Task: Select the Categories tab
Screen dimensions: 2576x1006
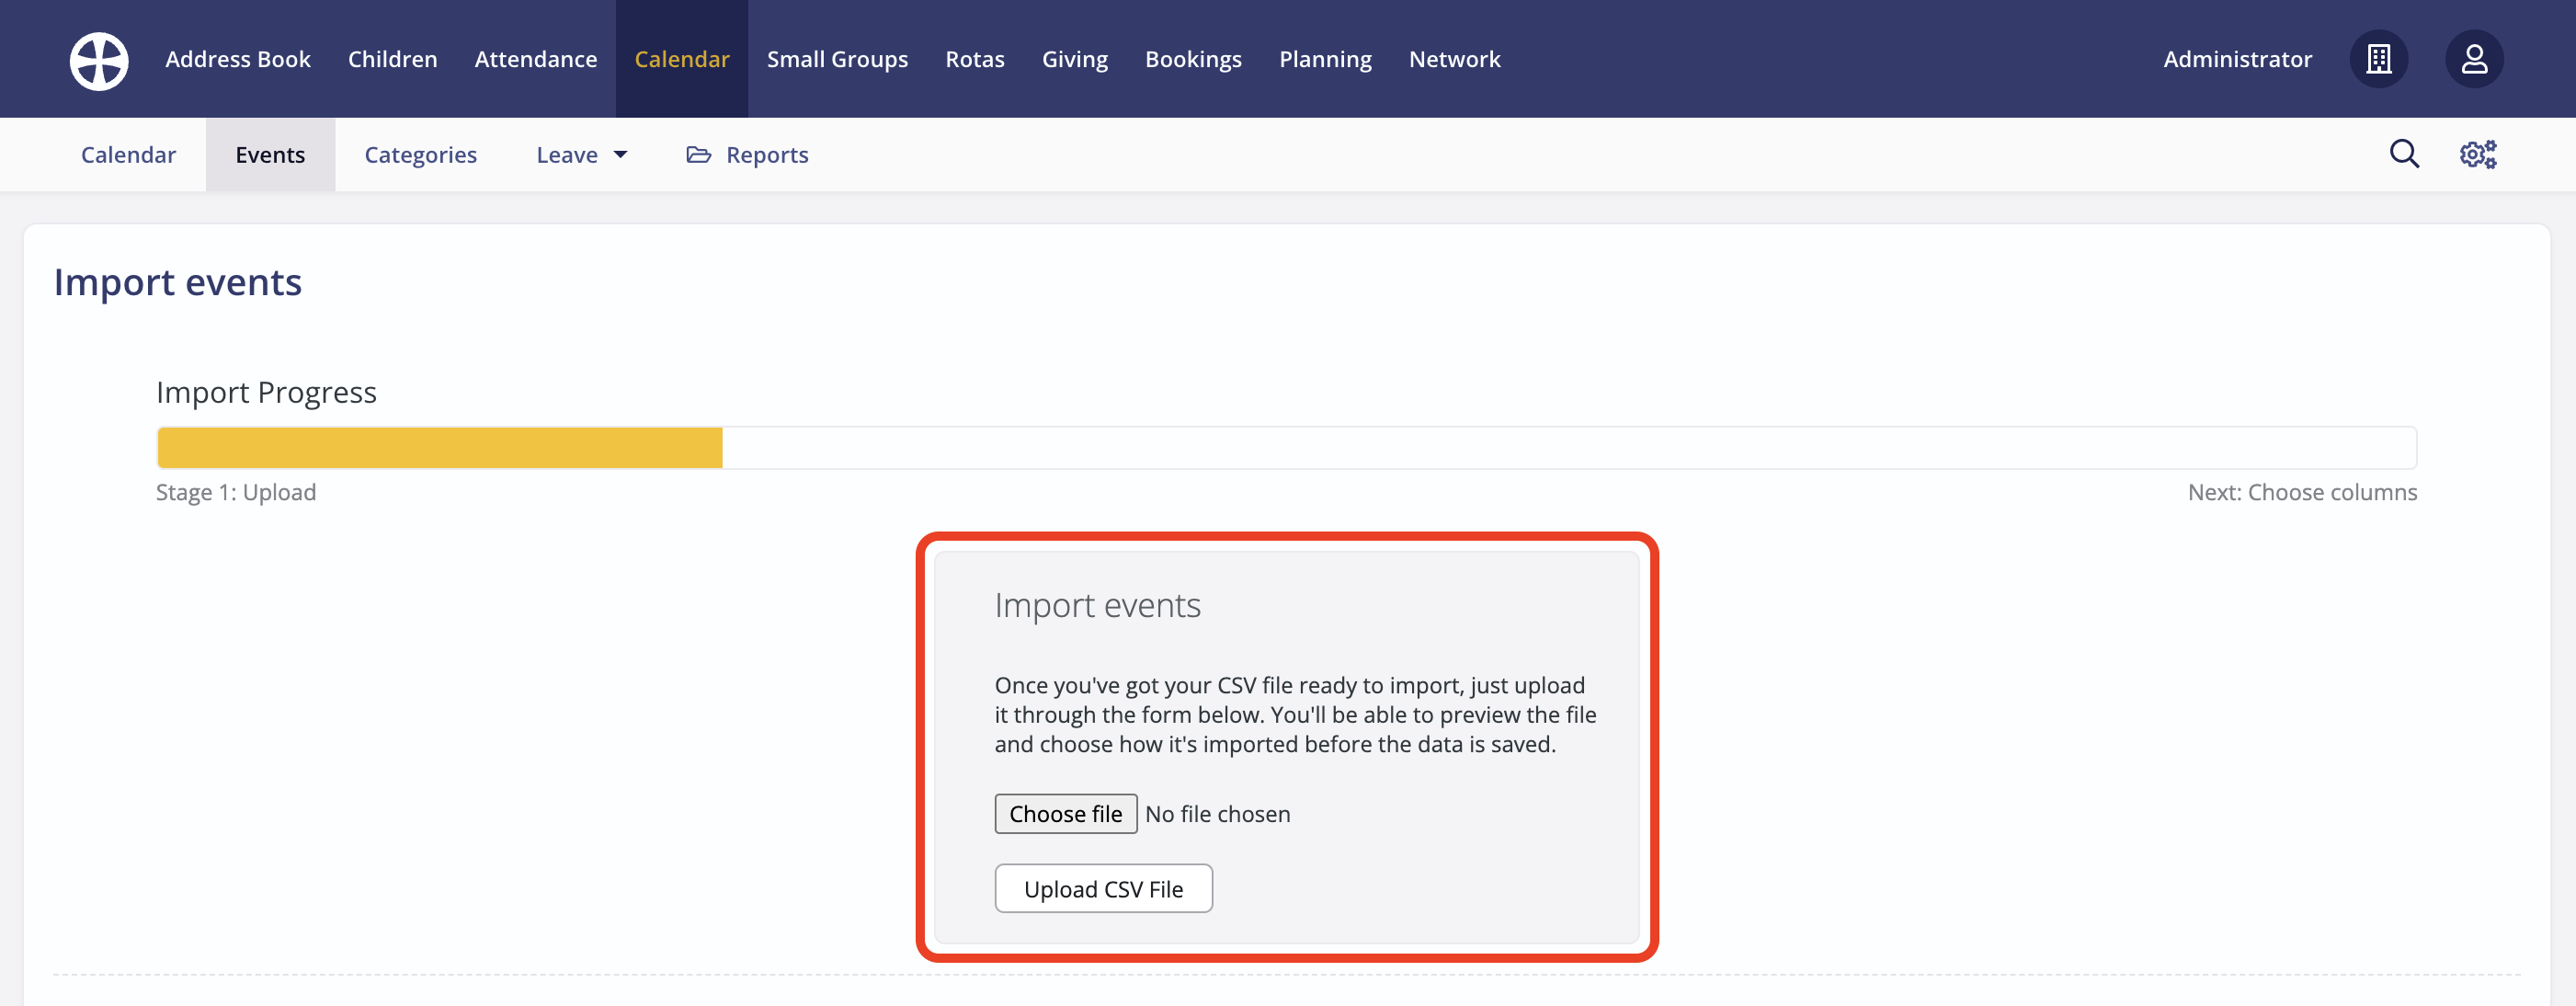Action: 420,155
